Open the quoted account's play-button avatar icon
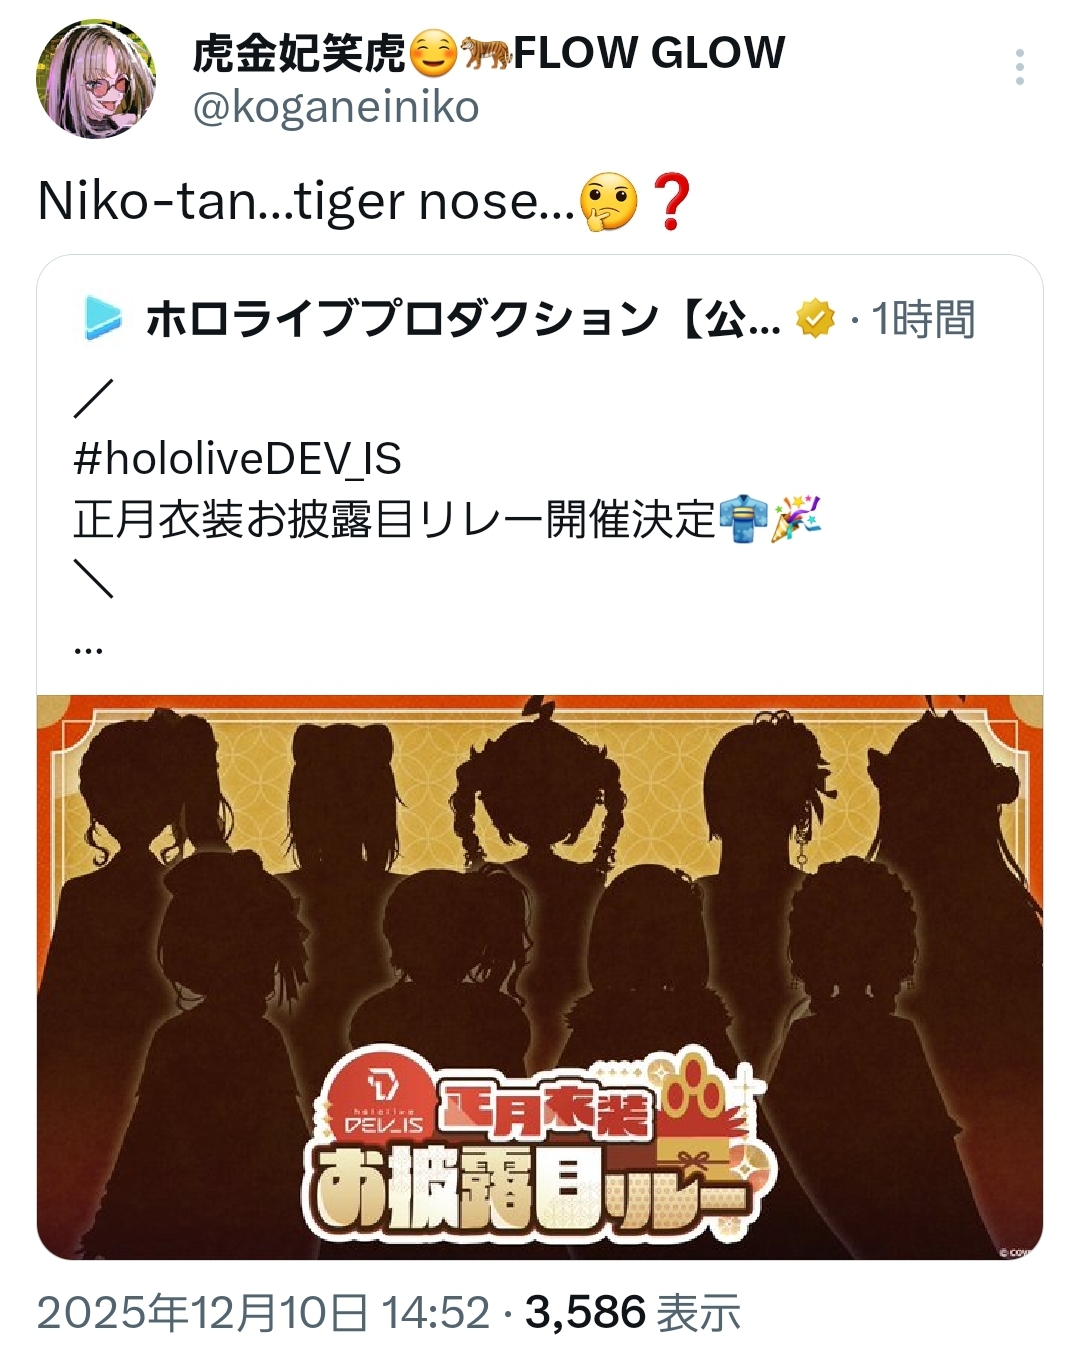 point(101,318)
